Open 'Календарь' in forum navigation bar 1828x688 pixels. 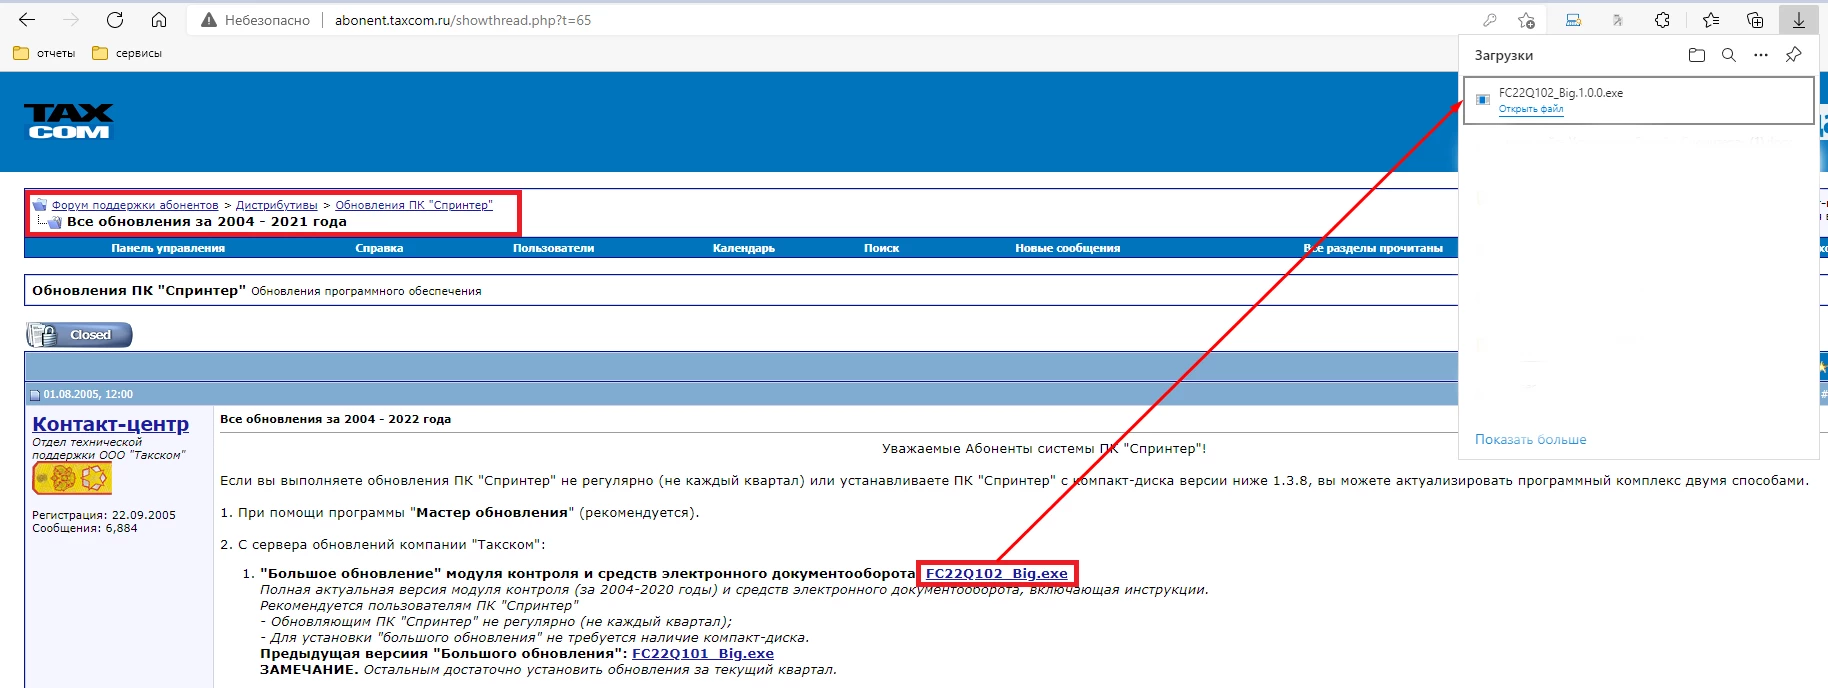(743, 248)
